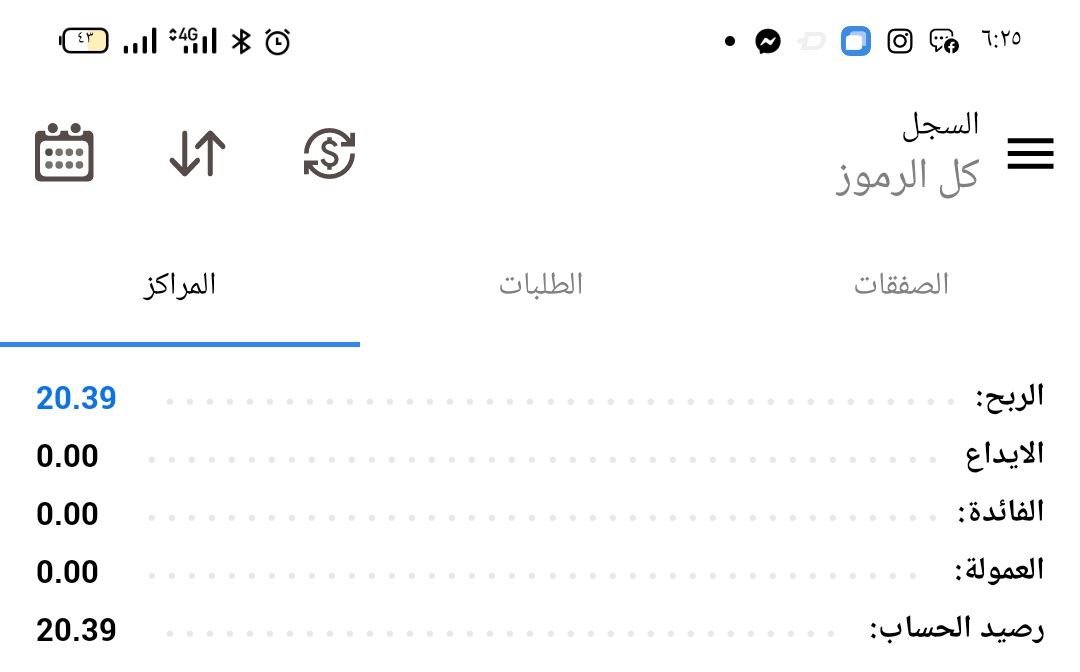Tap the battery status indicator
The width and height of the screenshot is (1080, 672).
point(85,41)
